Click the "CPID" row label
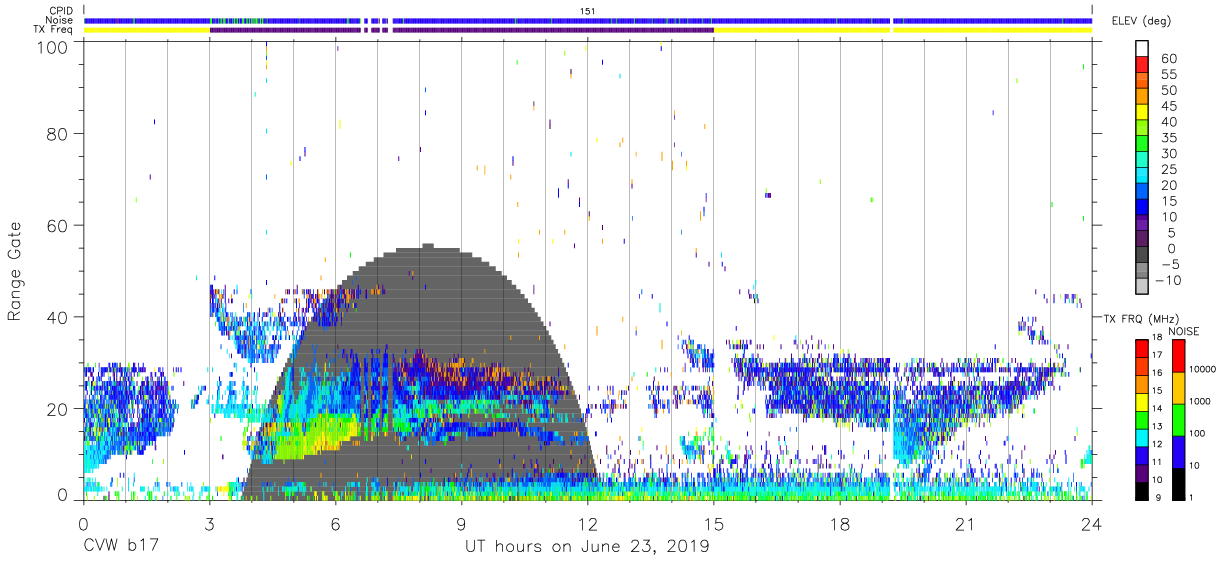The image size is (1228, 567). (x=61, y=10)
